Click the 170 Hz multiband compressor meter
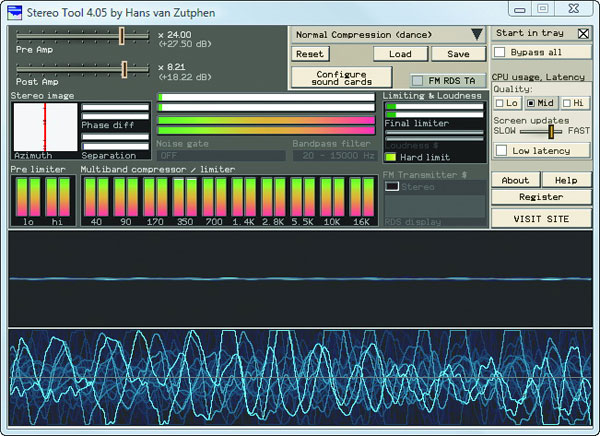600x436 pixels. [155, 197]
